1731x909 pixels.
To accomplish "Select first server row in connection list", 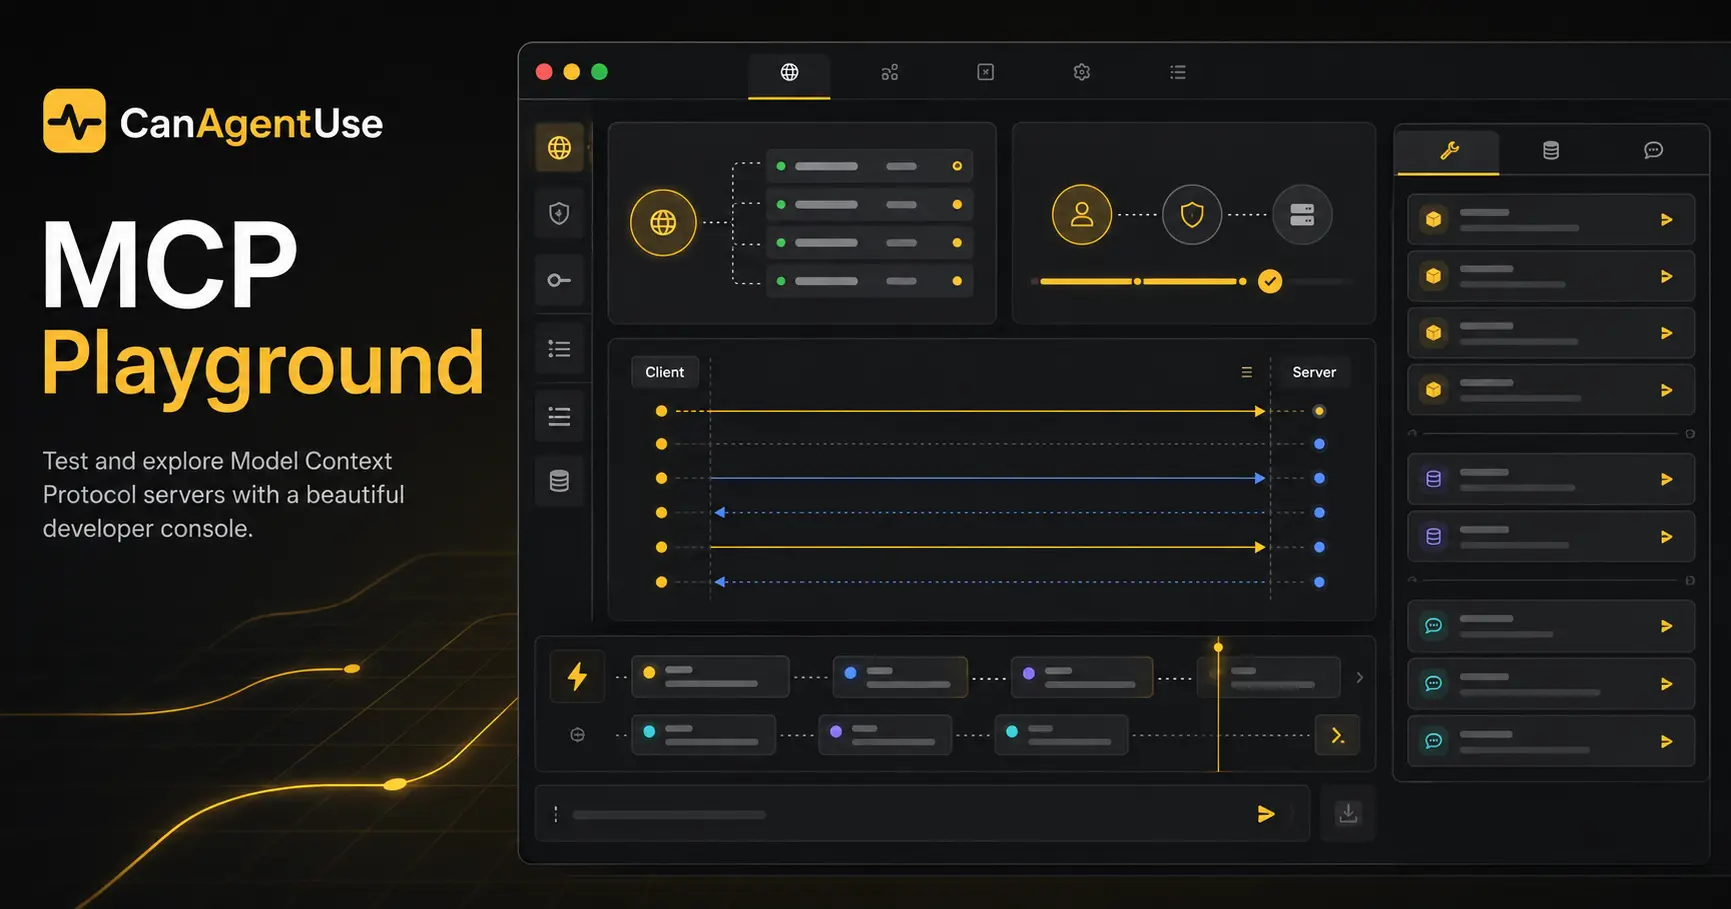I will (x=869, y=166).
